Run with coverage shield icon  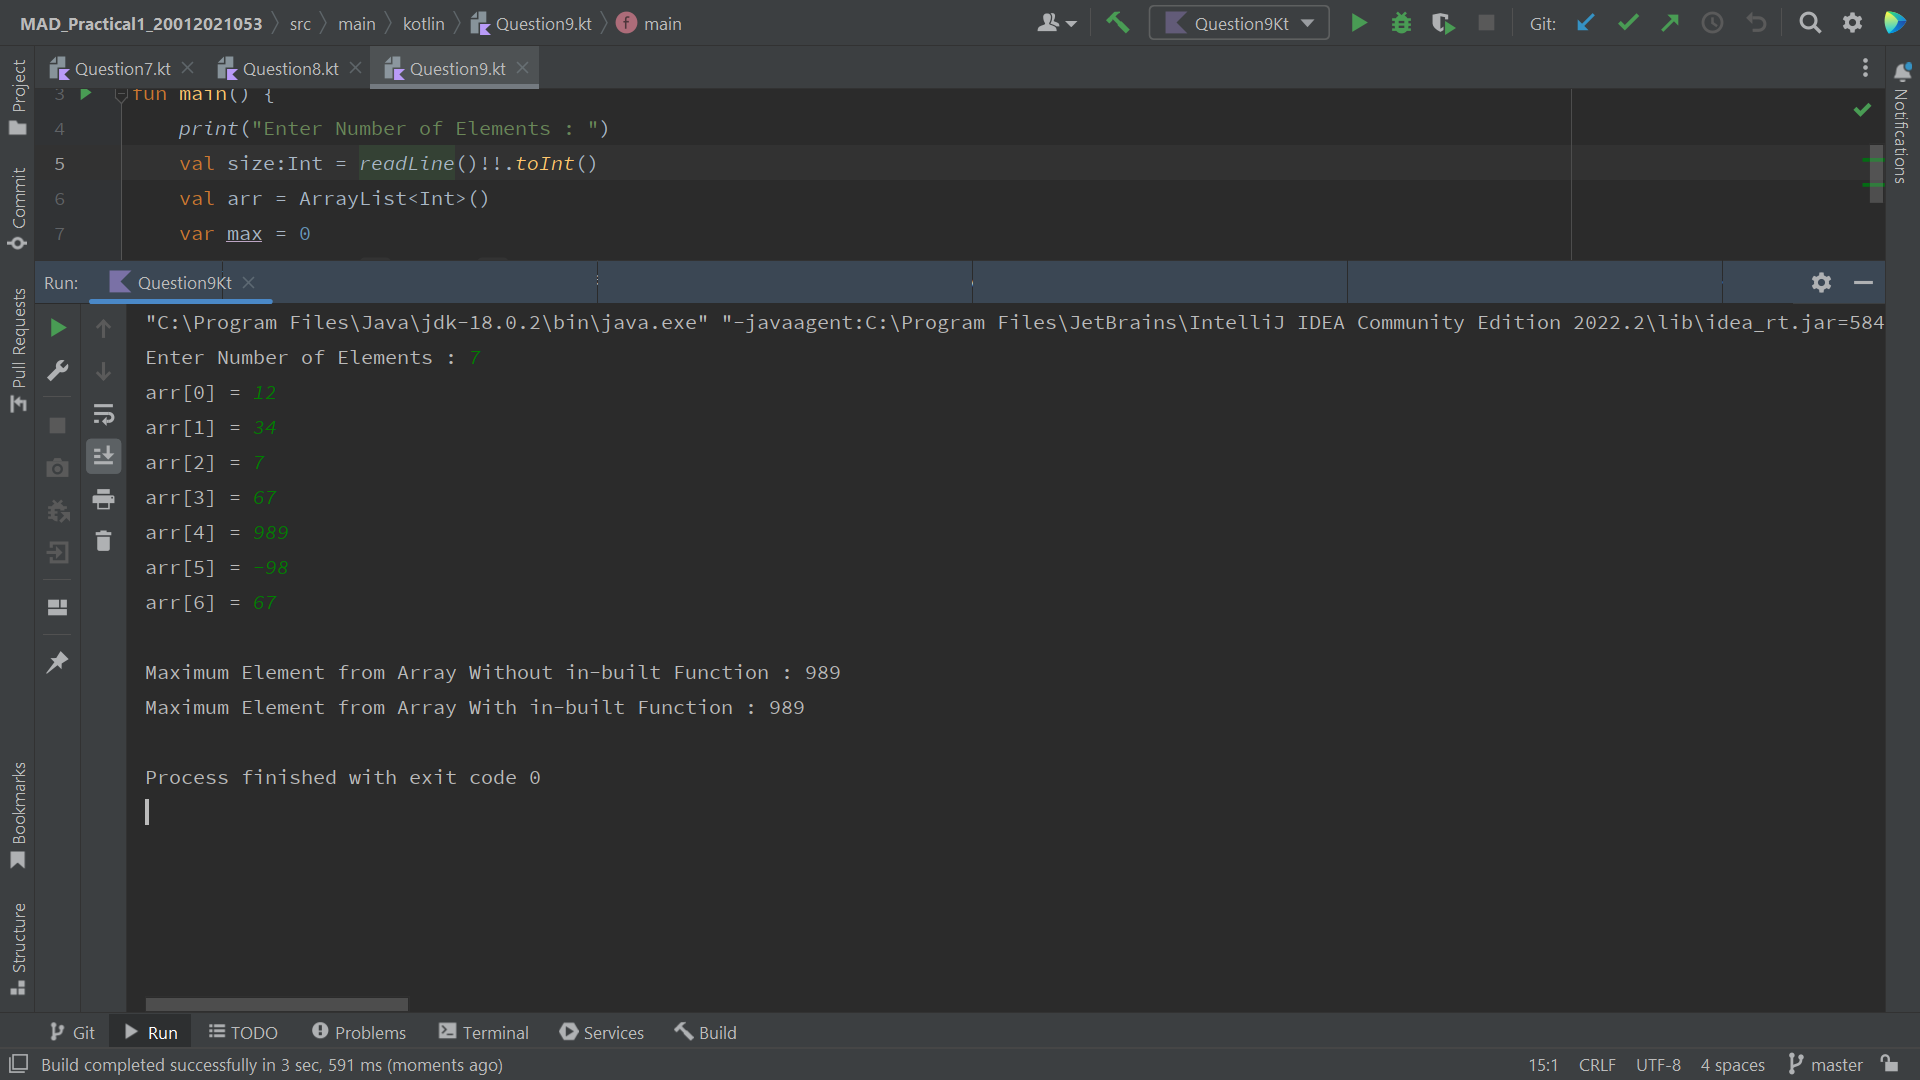point(1443,23)
